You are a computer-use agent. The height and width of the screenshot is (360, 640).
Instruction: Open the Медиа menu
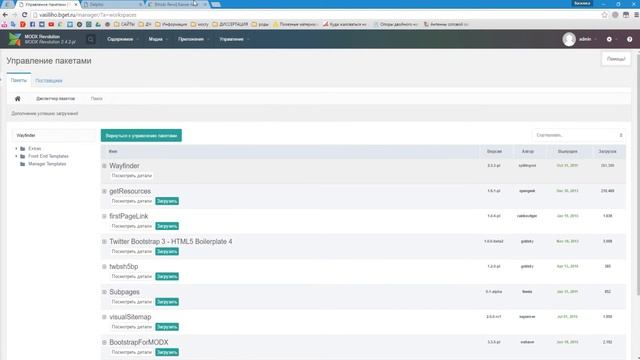pyautogui.click(x=158, y=39)
